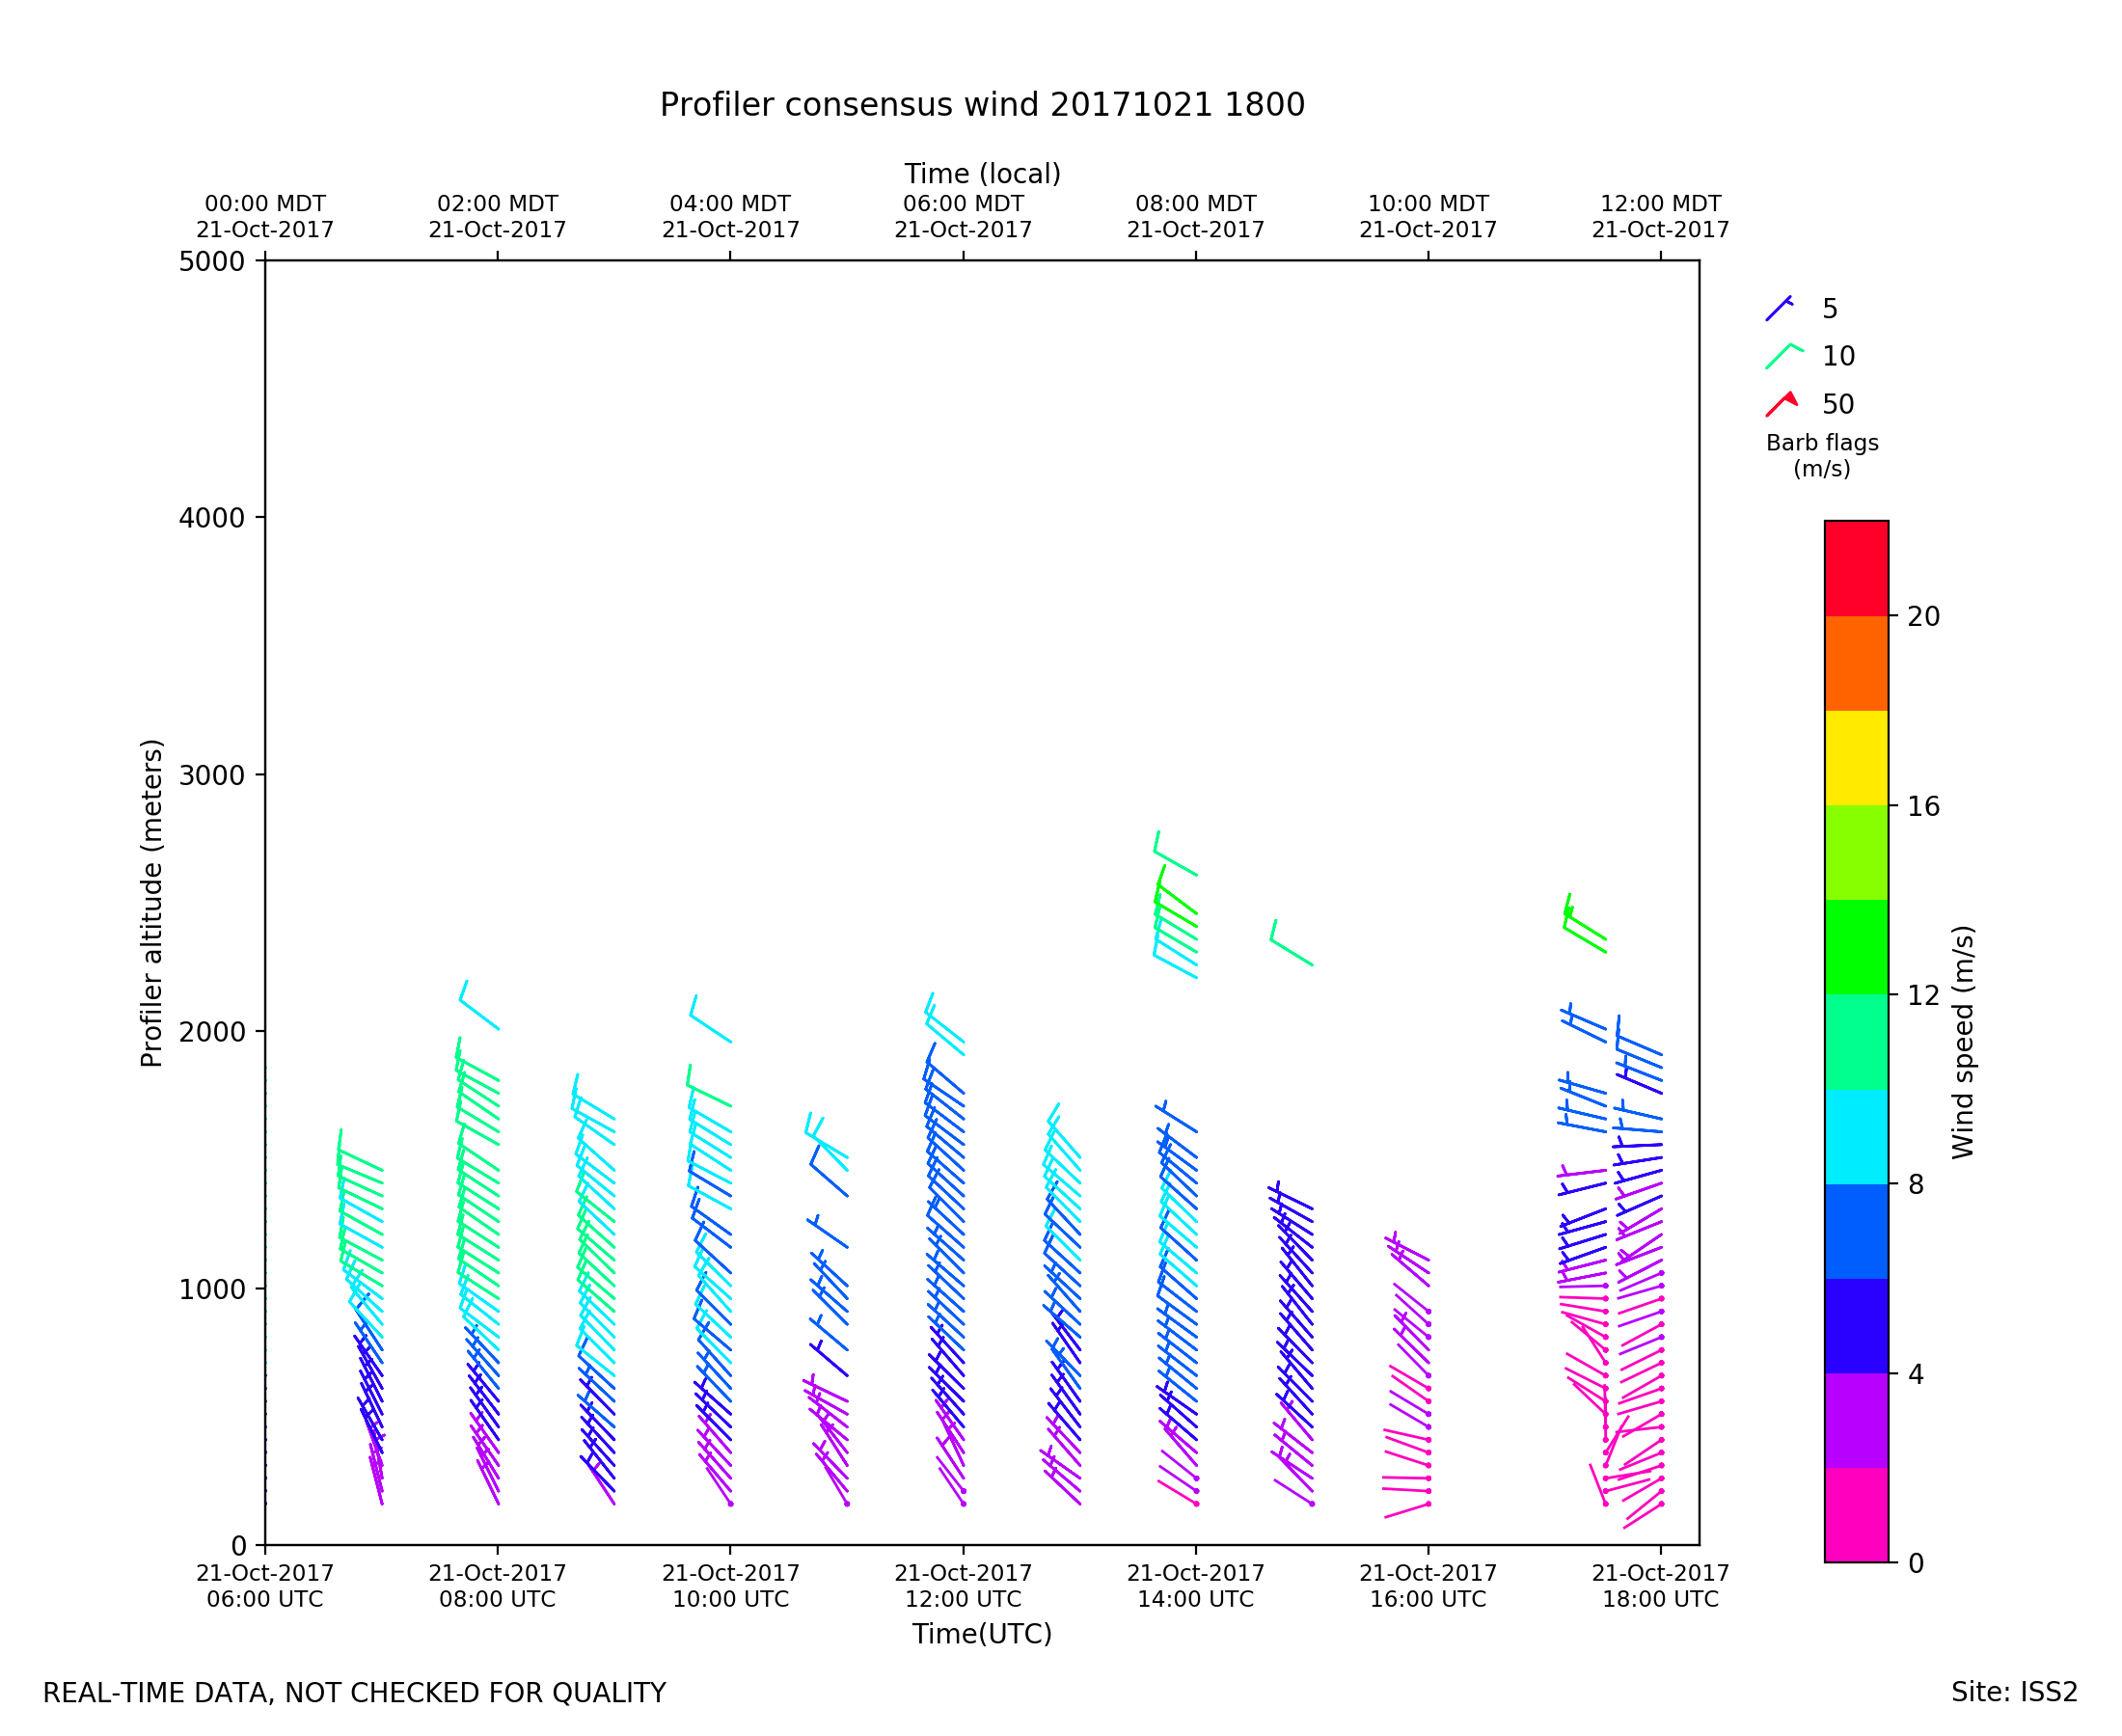Viewport: 2122px width, 1736px height.
Task: Click the red 50 m/s barb flag icon
Action: pyautogui.click(x=1781, y=404)
